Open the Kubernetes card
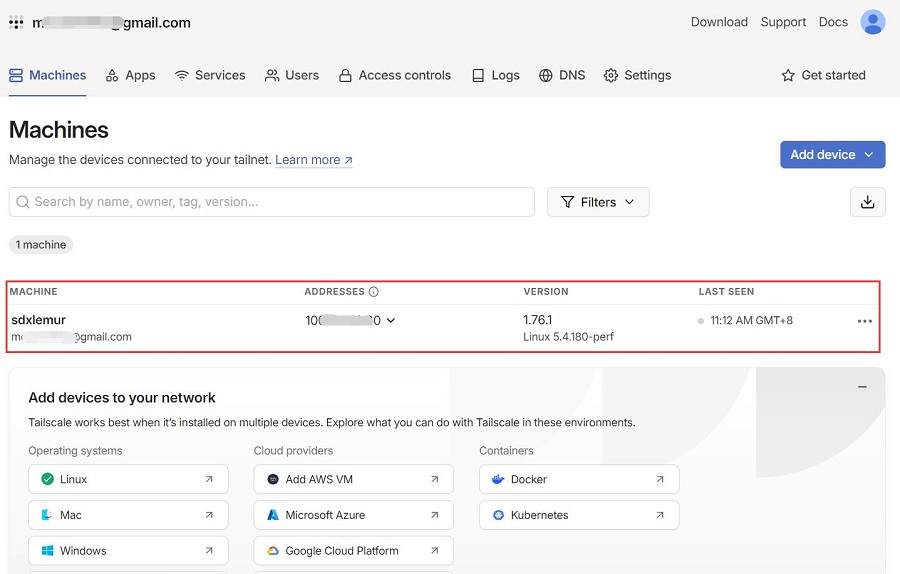This screenshot has width=900, height=574. click(579, 515)
